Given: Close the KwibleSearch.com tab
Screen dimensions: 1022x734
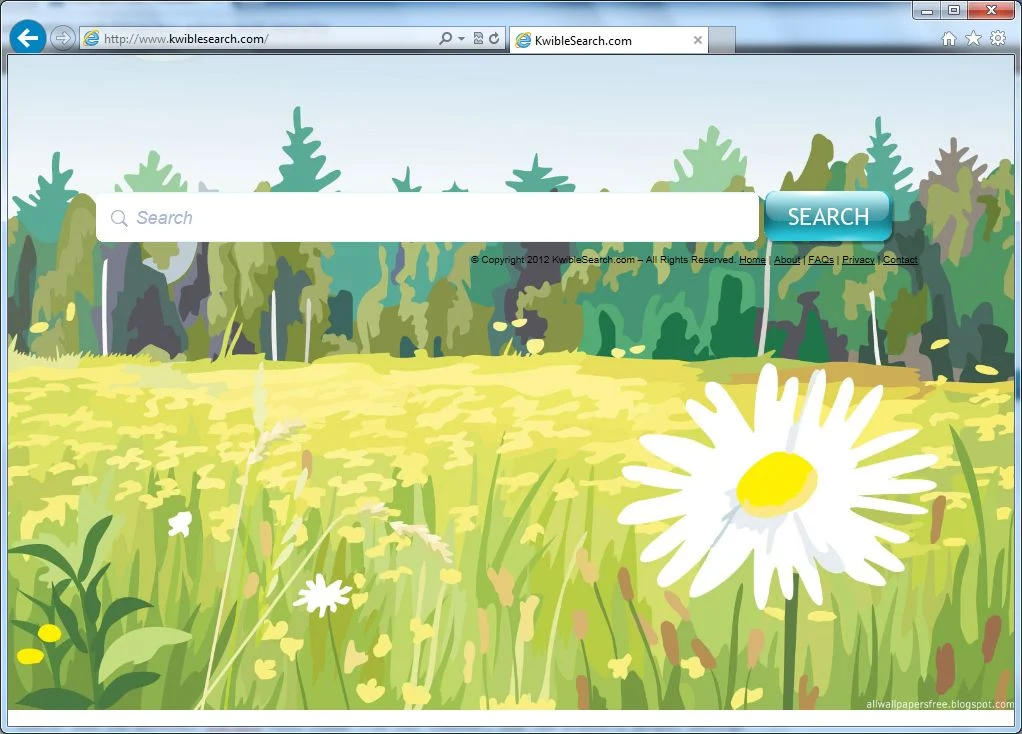Looking at the screenshot, I should coord(697,40).
